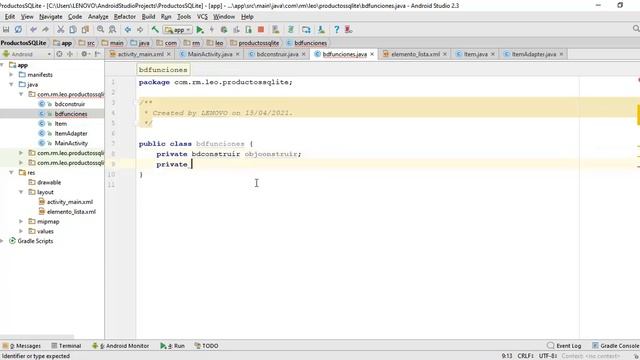Click the Find magnifier icon
Screen dimensions: 640x360
click(100, 29)
